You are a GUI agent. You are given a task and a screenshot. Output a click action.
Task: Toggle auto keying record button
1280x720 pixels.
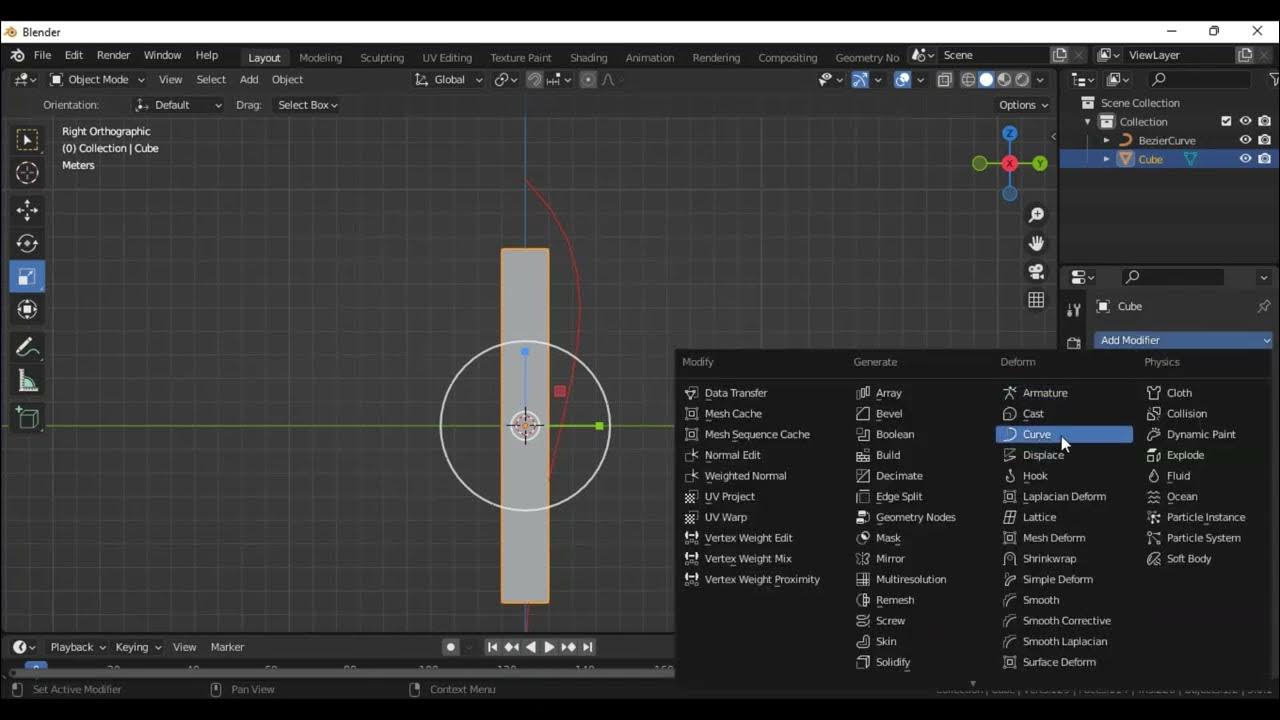tap(451, 647)
